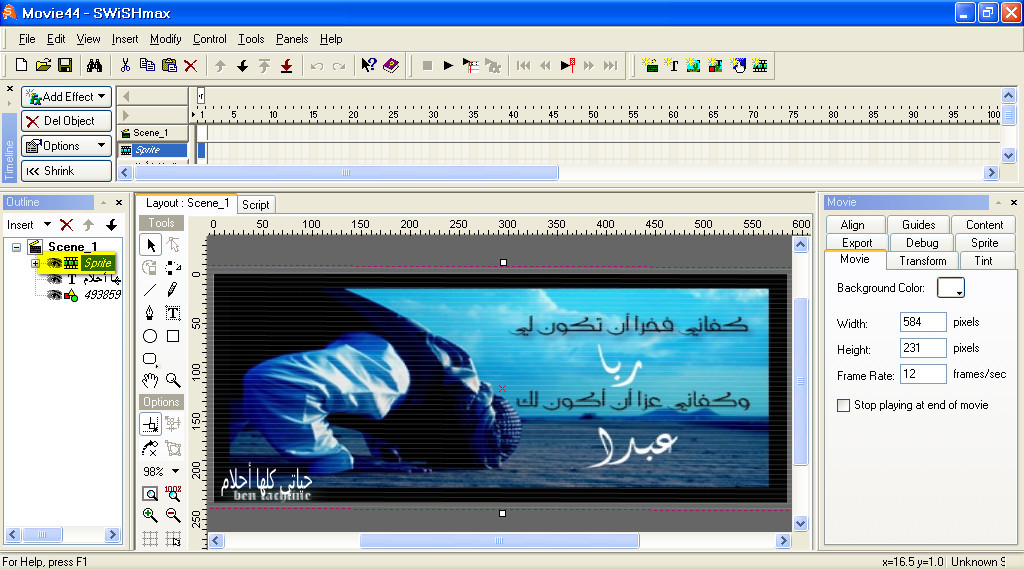This screenshot has height=570, width=1024.
Task: Enable Stop playing at end of movie
Action: coord(844,405)
